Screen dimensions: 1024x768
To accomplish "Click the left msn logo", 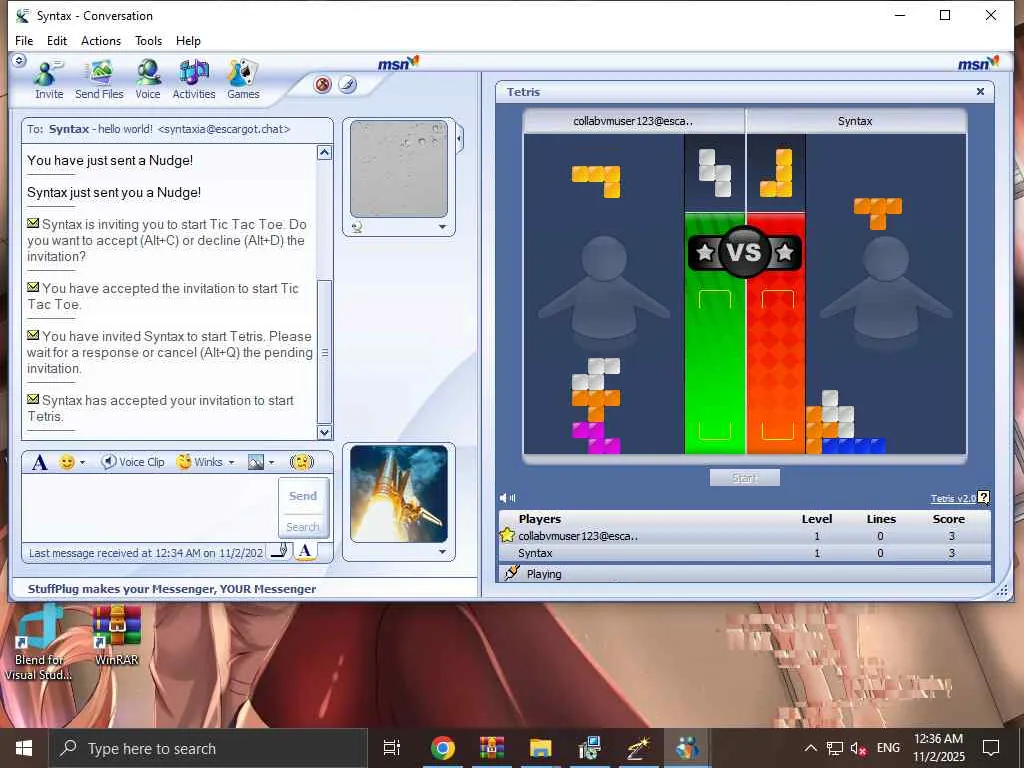I will (x=398, y=63).
